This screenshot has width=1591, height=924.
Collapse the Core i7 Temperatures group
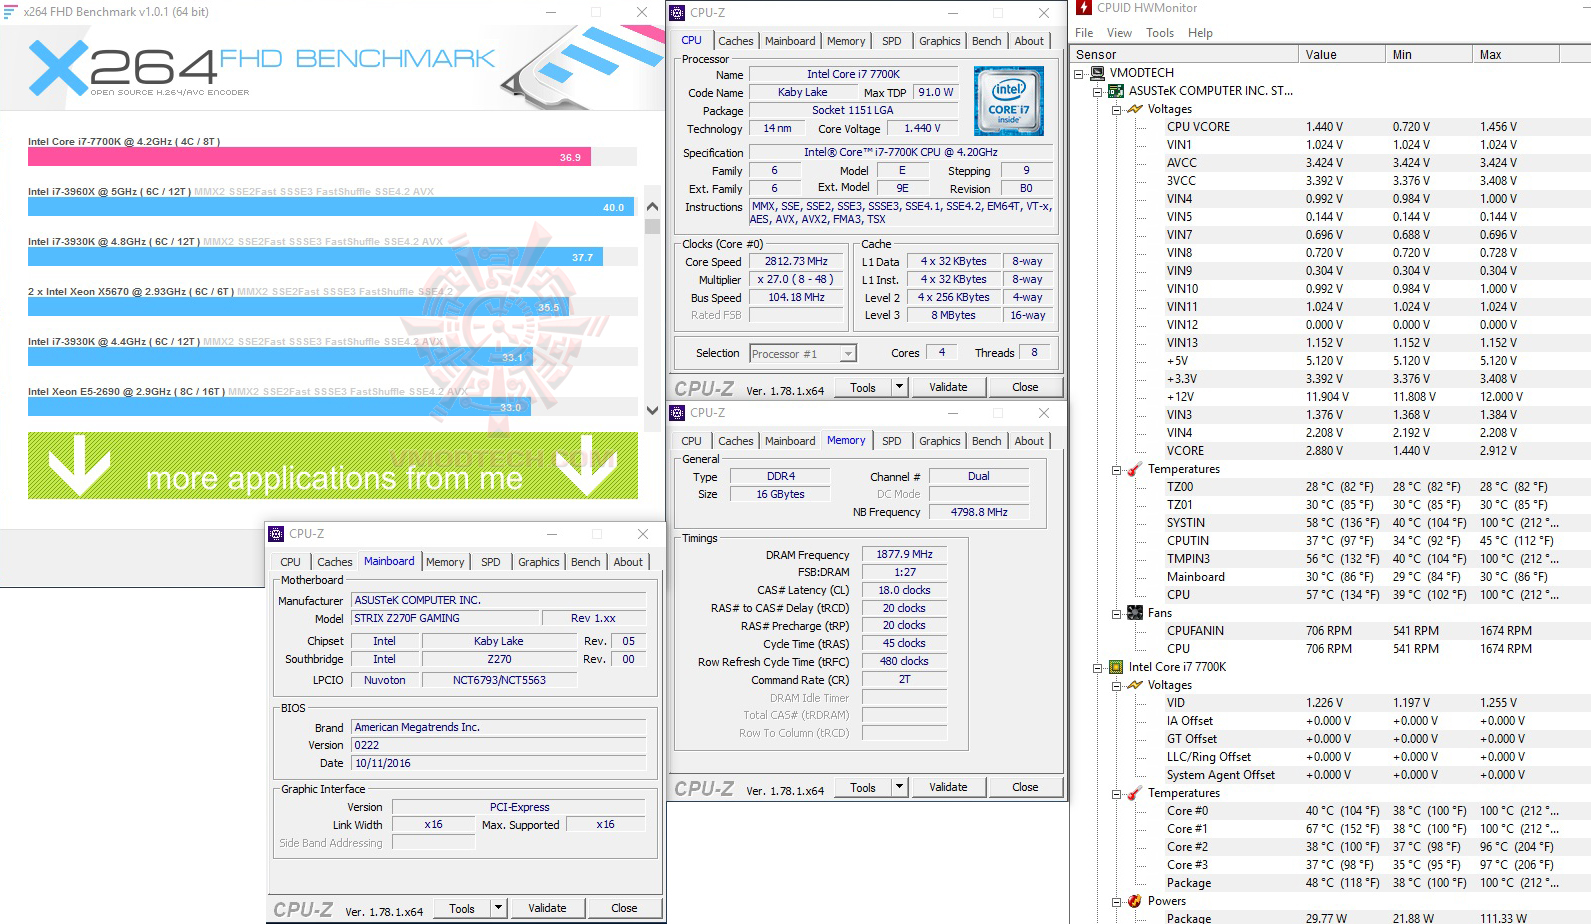[x=1116, y=793]
